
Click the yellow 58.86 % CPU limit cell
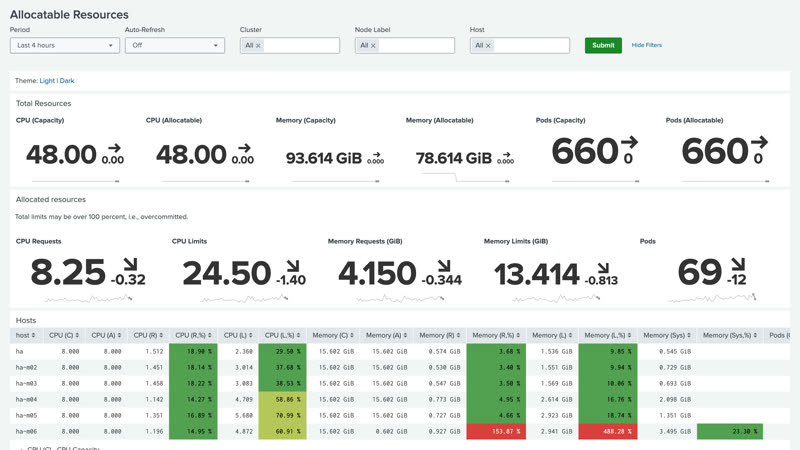(282, 399)
